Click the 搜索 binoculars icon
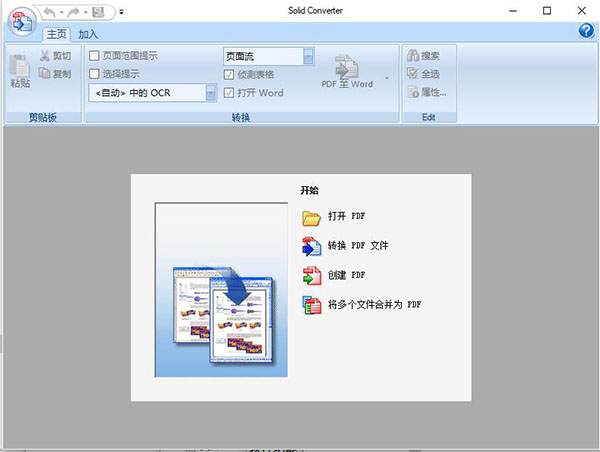This screenshot has height=452, width=600. click(413, 55)
